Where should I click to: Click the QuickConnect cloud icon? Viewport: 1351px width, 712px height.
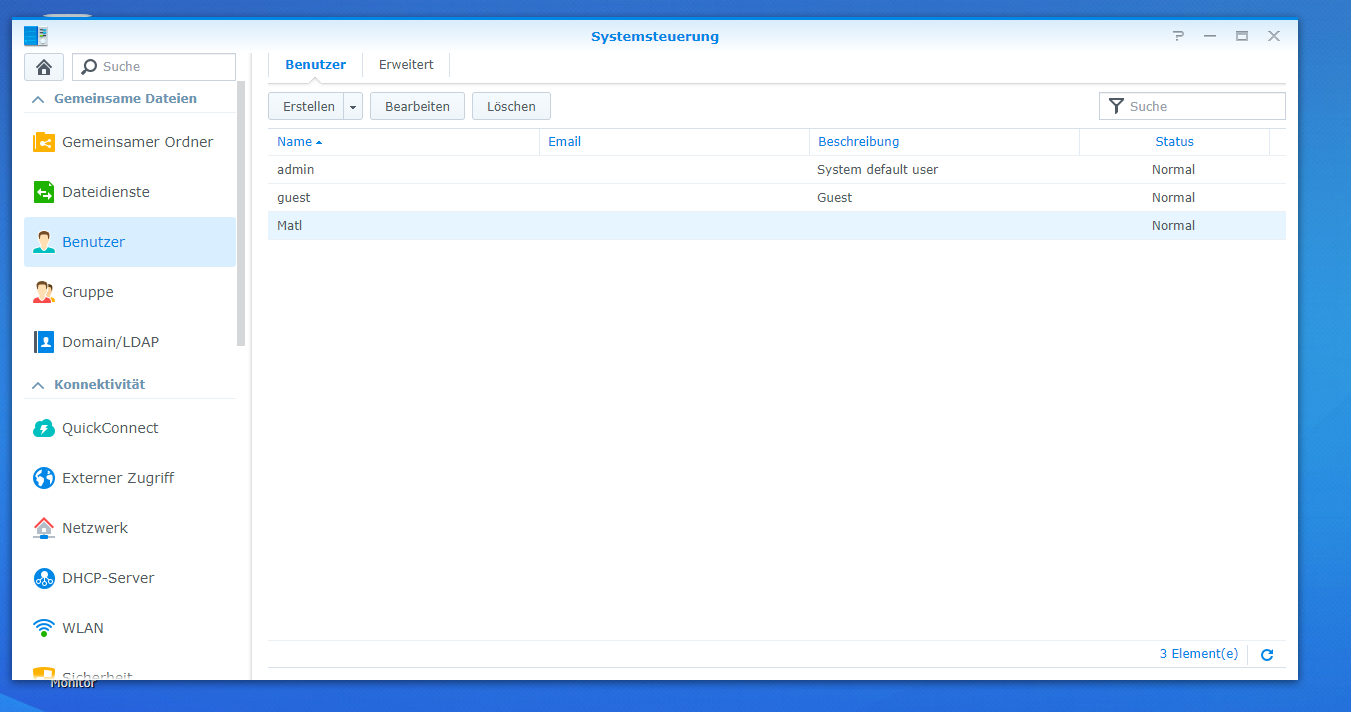pos(44,428)
